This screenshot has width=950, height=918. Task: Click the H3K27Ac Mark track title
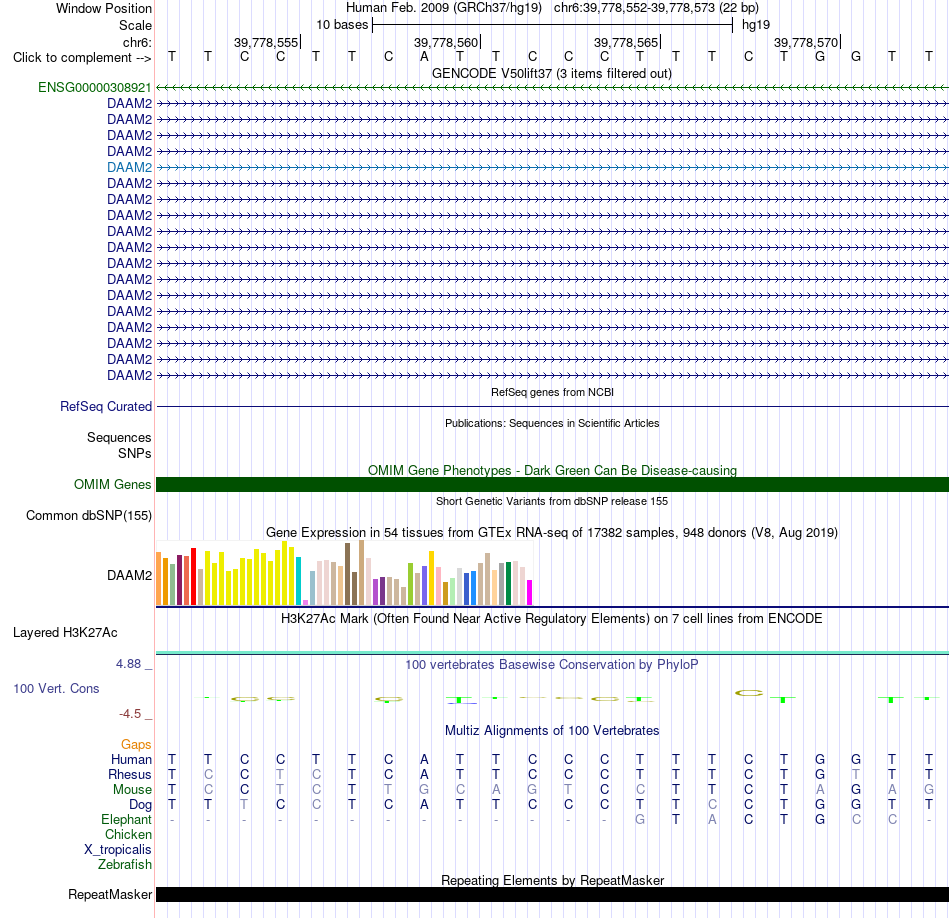pos(552,619)
